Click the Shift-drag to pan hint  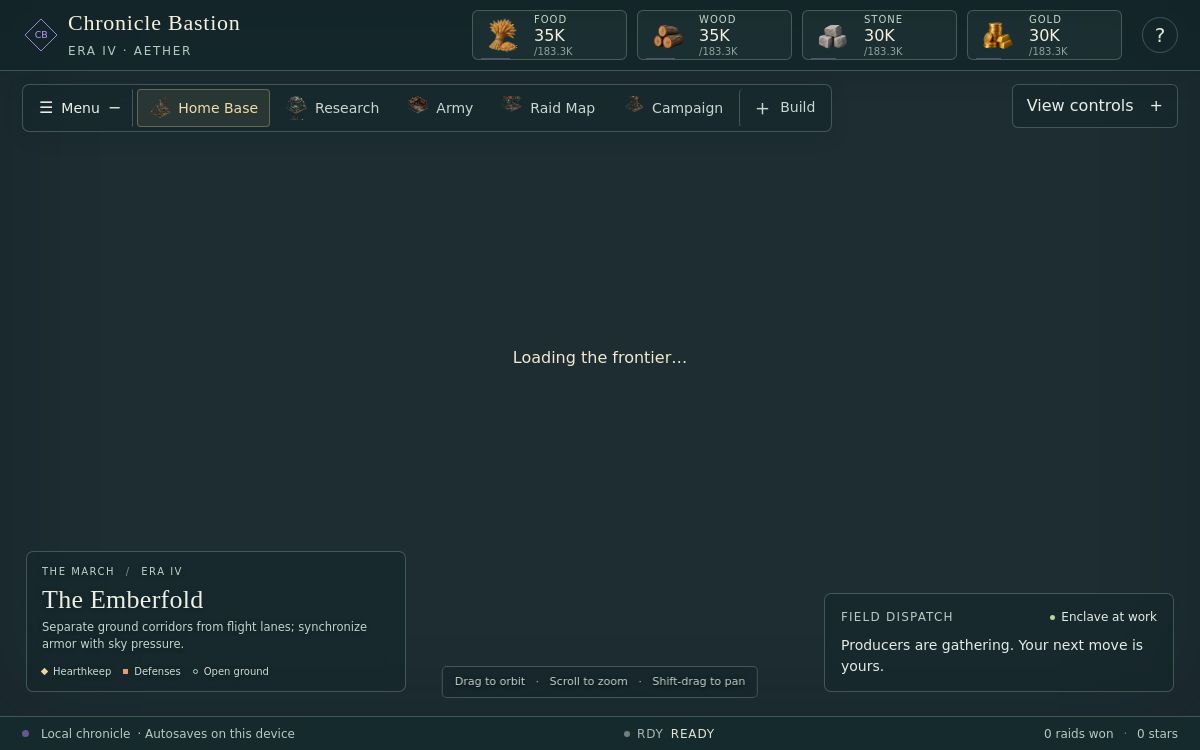(x=699, y=681)
